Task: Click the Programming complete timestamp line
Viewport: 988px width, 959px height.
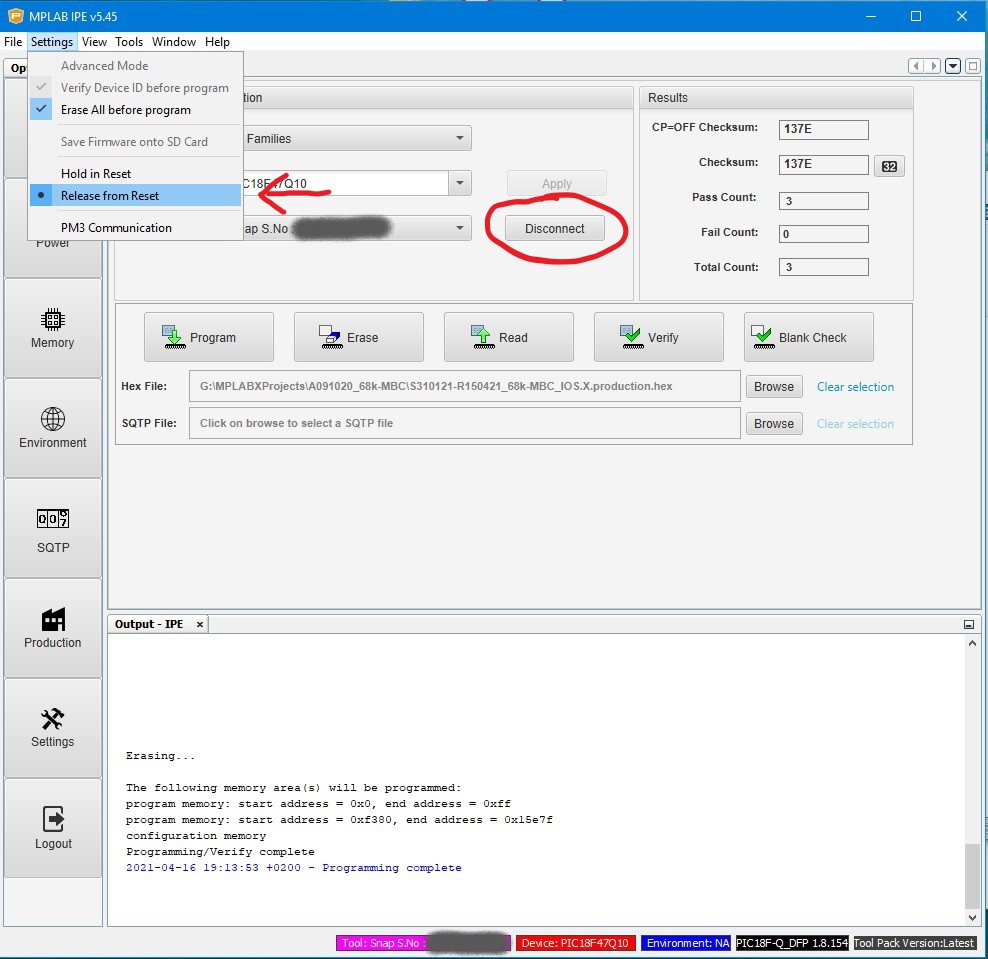Action: (x=294, y=868)
